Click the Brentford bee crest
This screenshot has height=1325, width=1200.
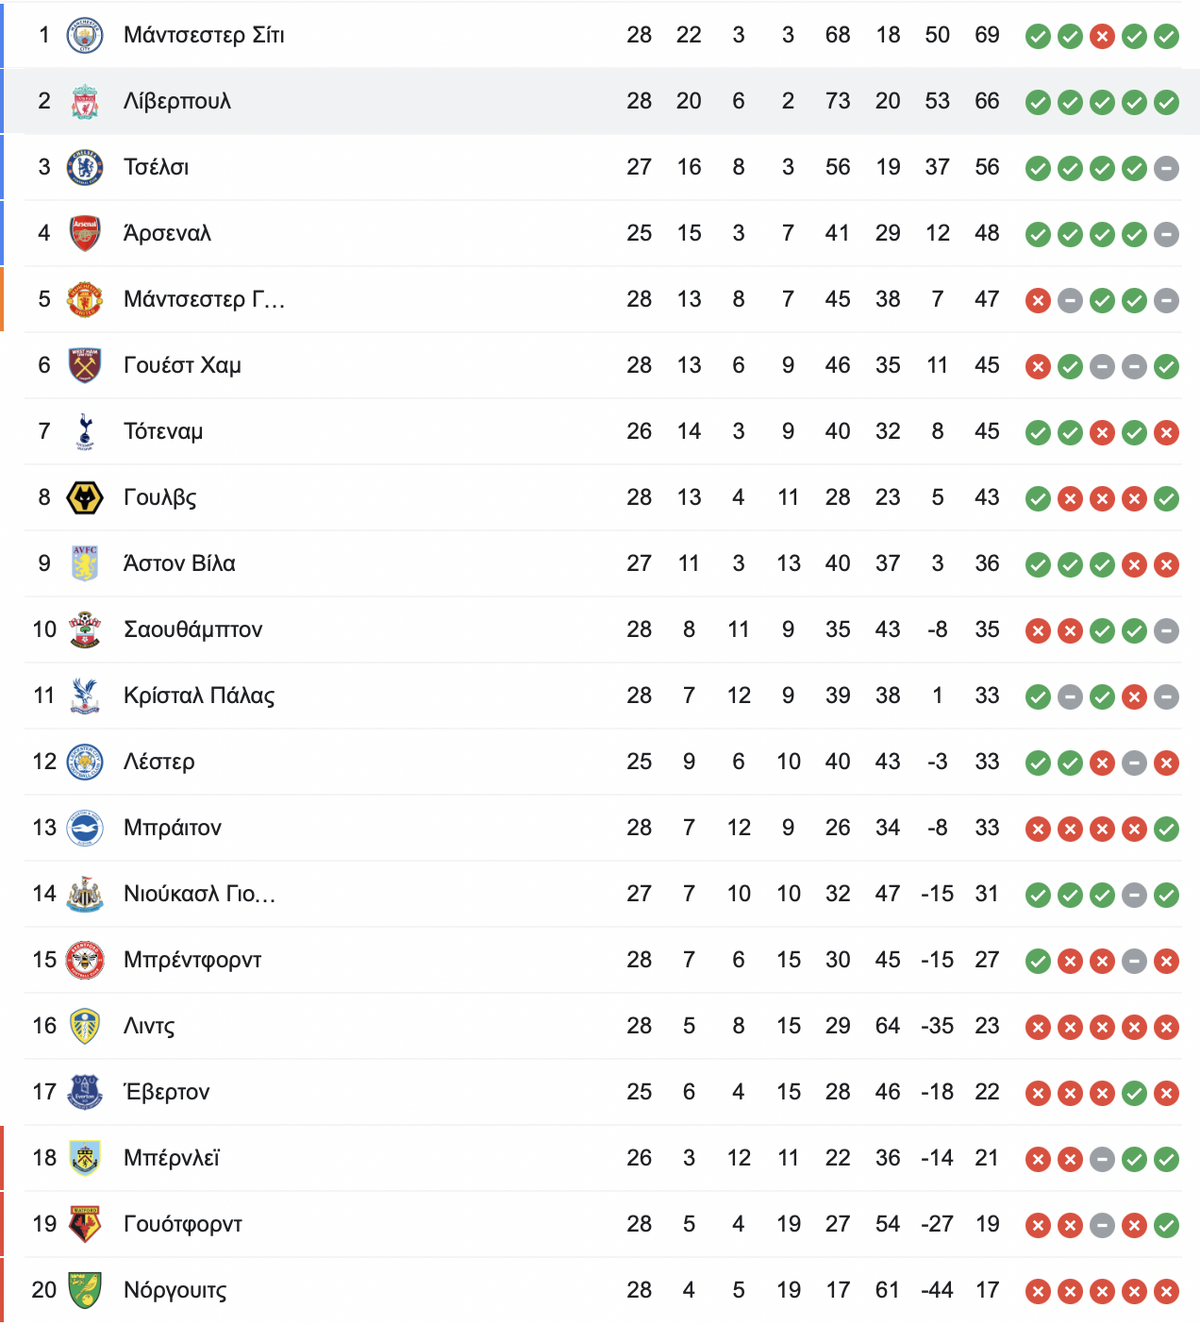[x=85, y=959]
